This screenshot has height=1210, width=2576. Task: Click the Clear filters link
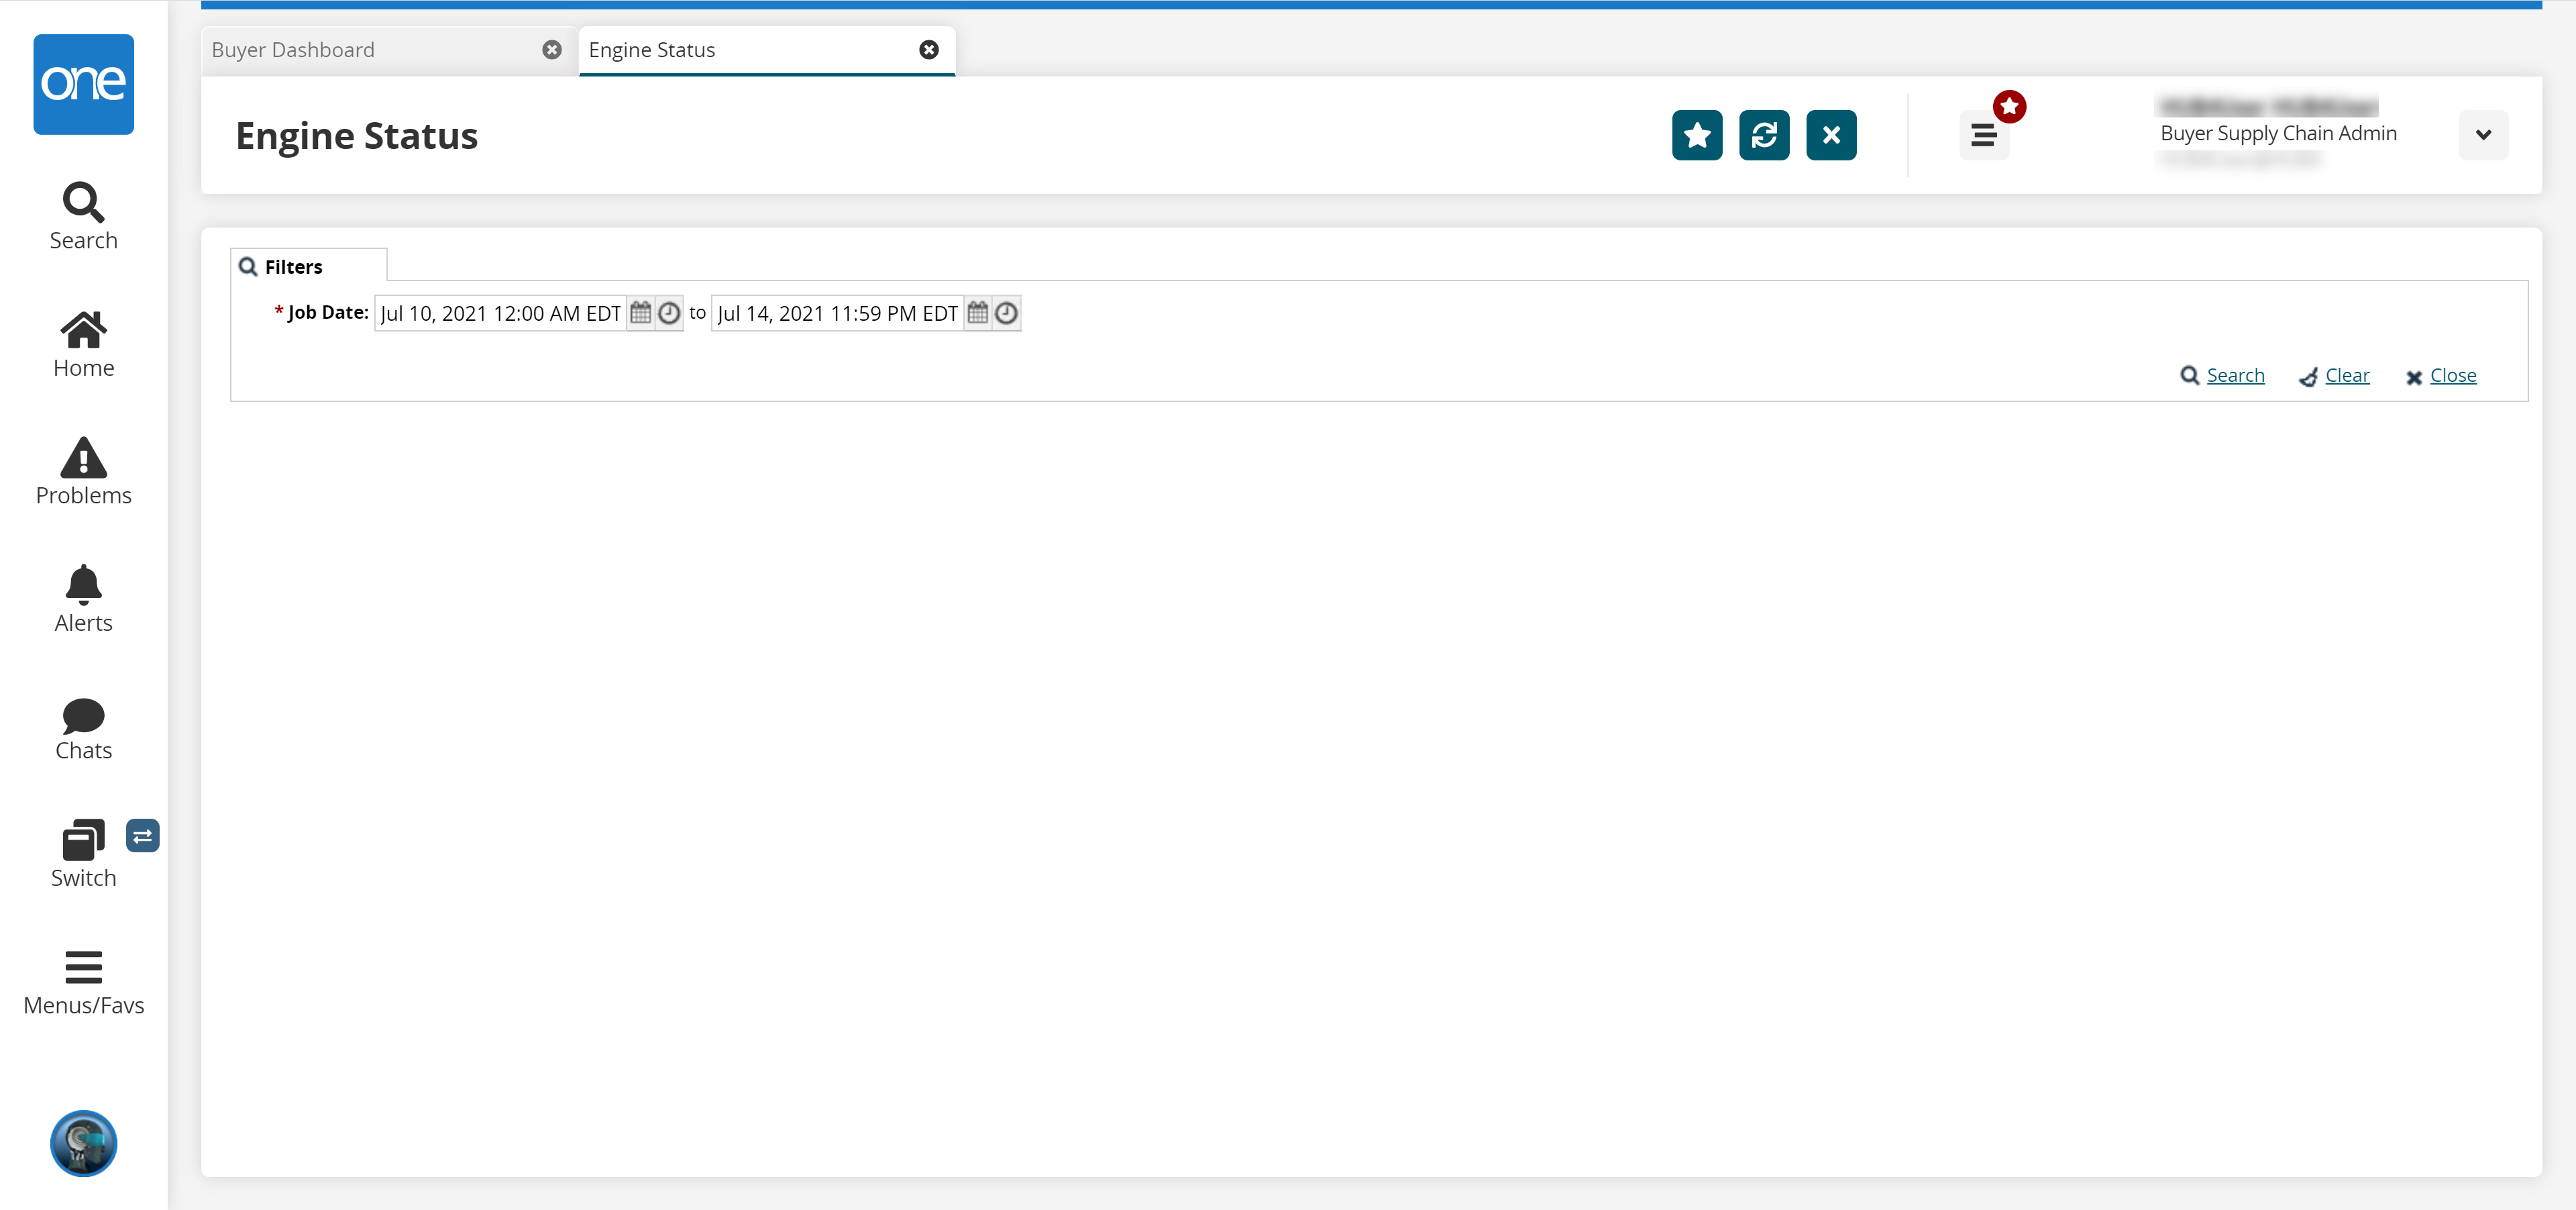[x=2346, y=375]
